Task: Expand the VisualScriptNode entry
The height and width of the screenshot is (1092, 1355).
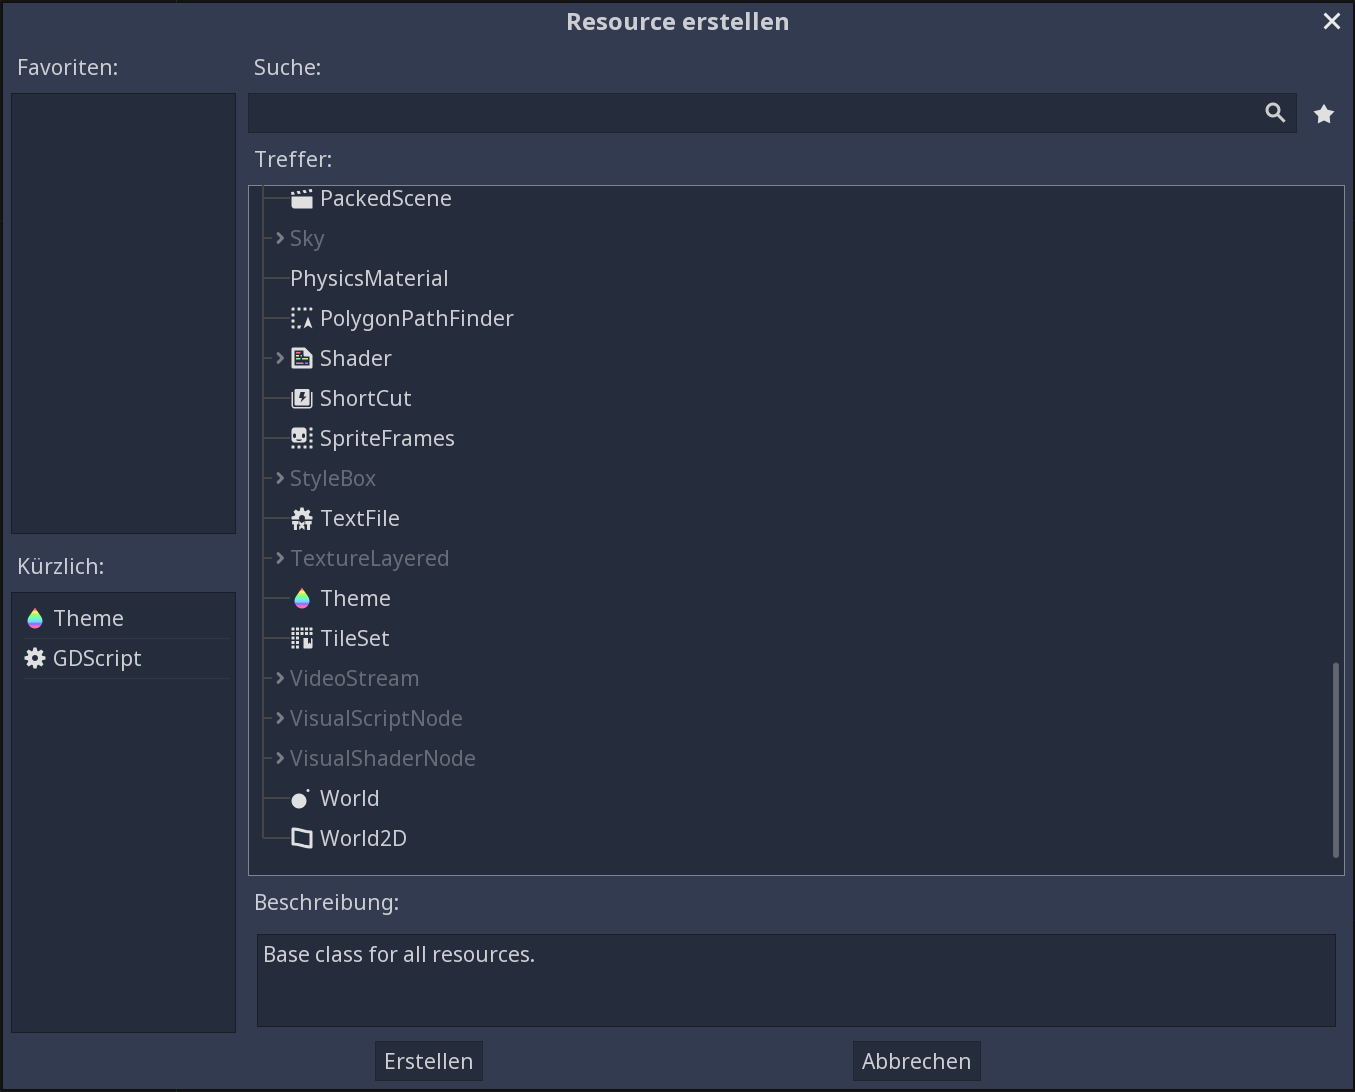Action: pyautogui.click(x=280, y=718)
